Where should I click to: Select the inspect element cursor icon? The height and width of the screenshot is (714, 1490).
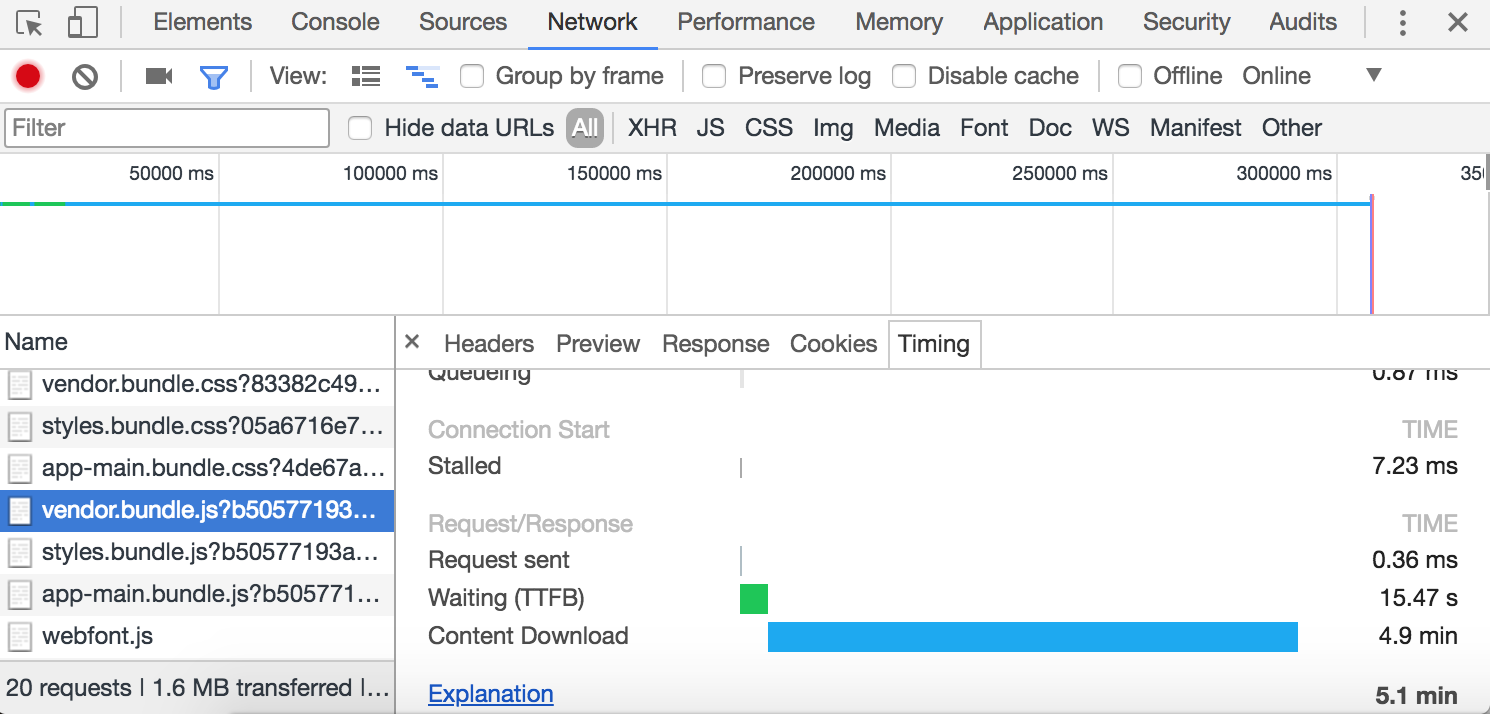tap(28, 21)
